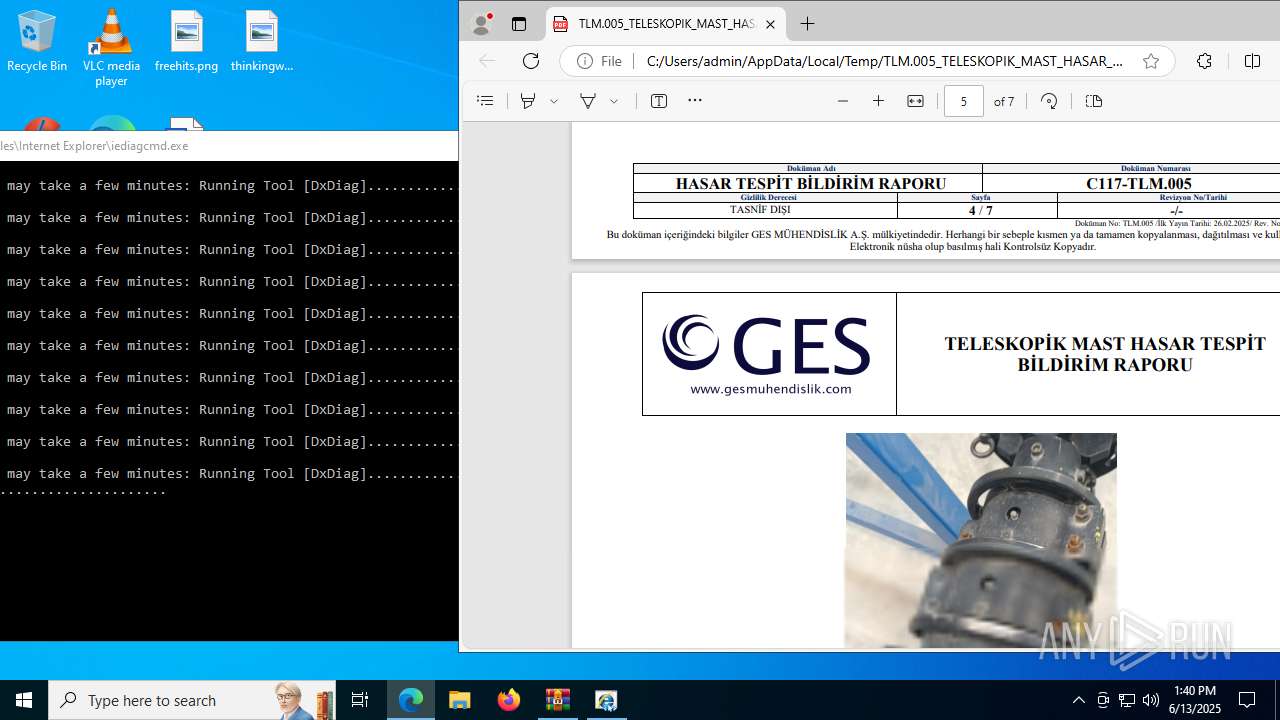1280x720 pixels.
Task: Launch Firefox from the taskbar
Action: pyautogui.click(x=509, y=700)
